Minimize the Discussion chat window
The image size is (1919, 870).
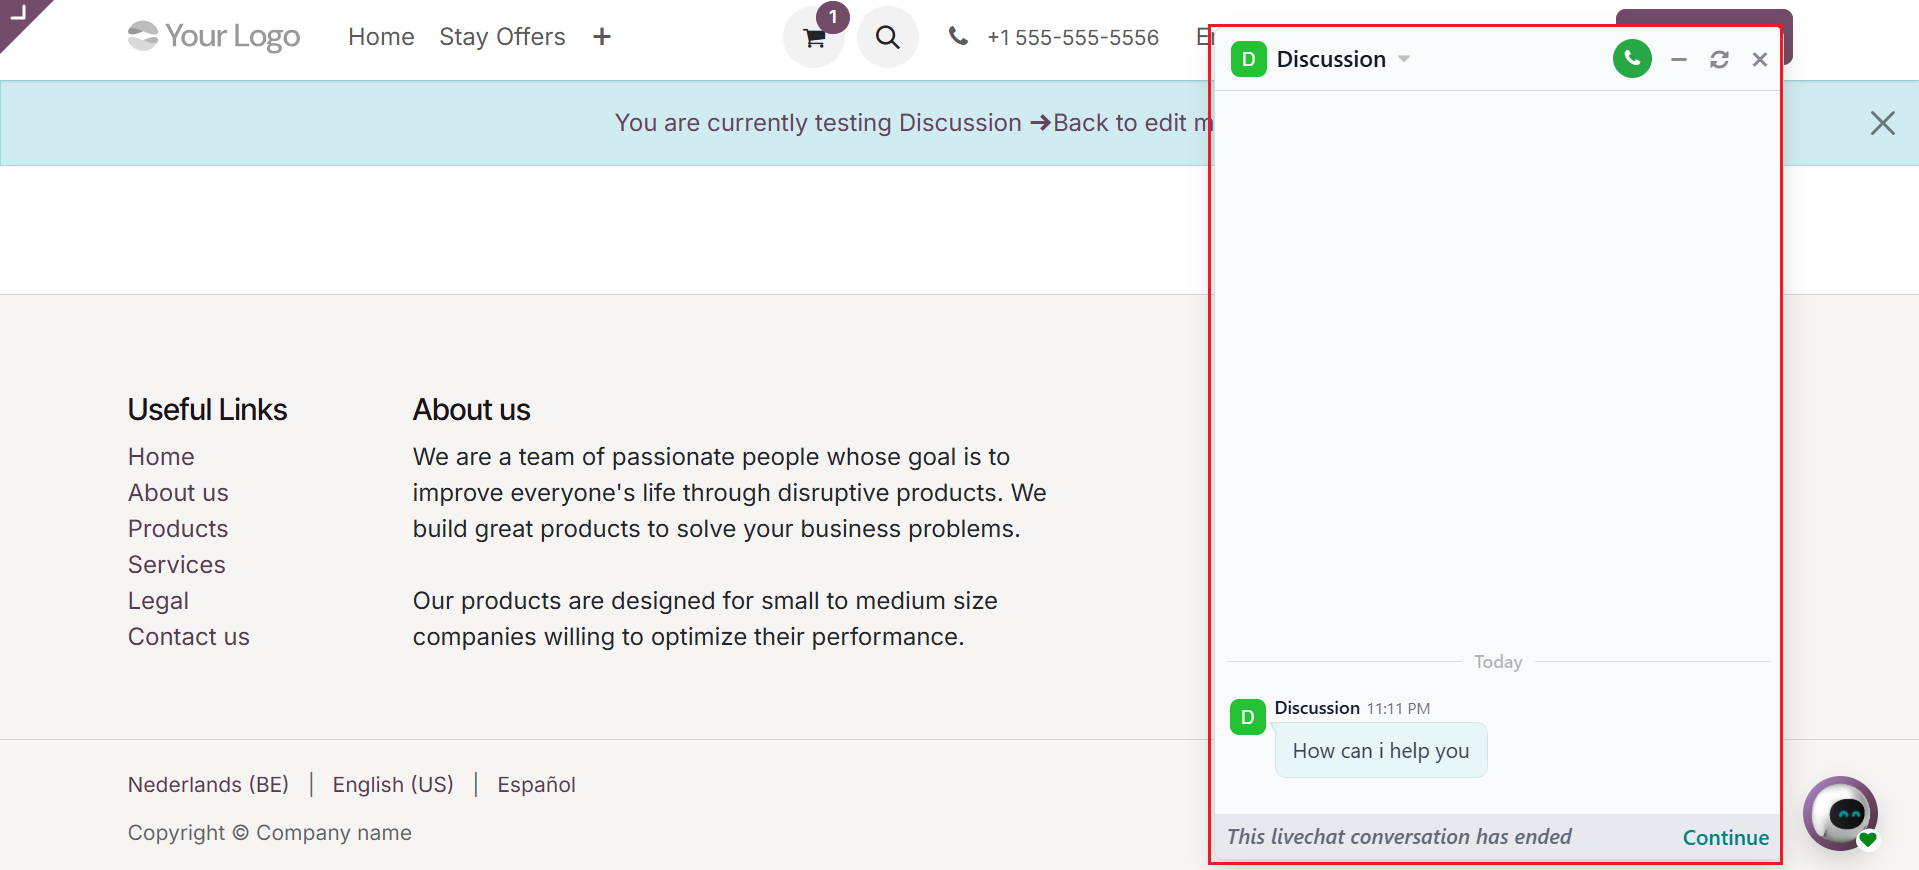pyautogui.click(x=1679, y=60)
